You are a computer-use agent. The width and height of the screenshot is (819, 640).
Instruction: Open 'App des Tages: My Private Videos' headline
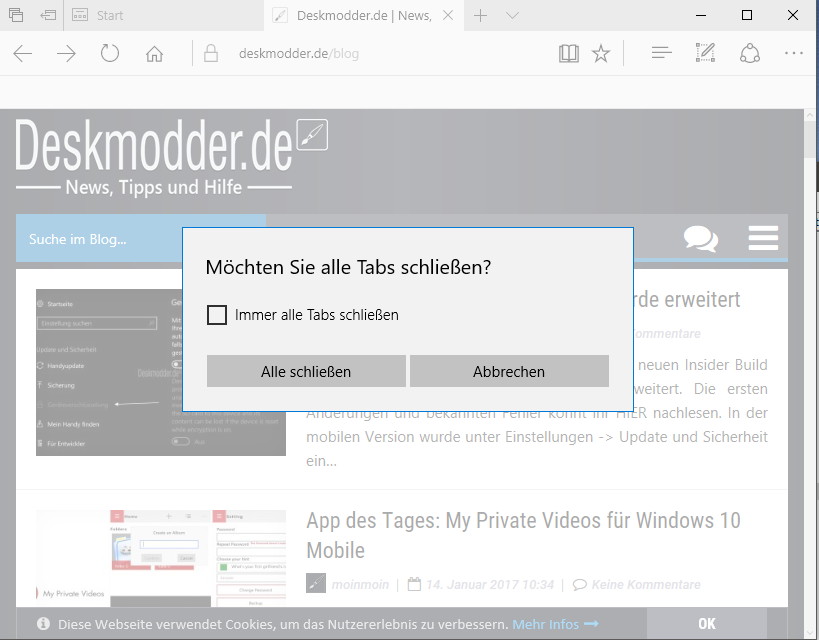point(523,536)
